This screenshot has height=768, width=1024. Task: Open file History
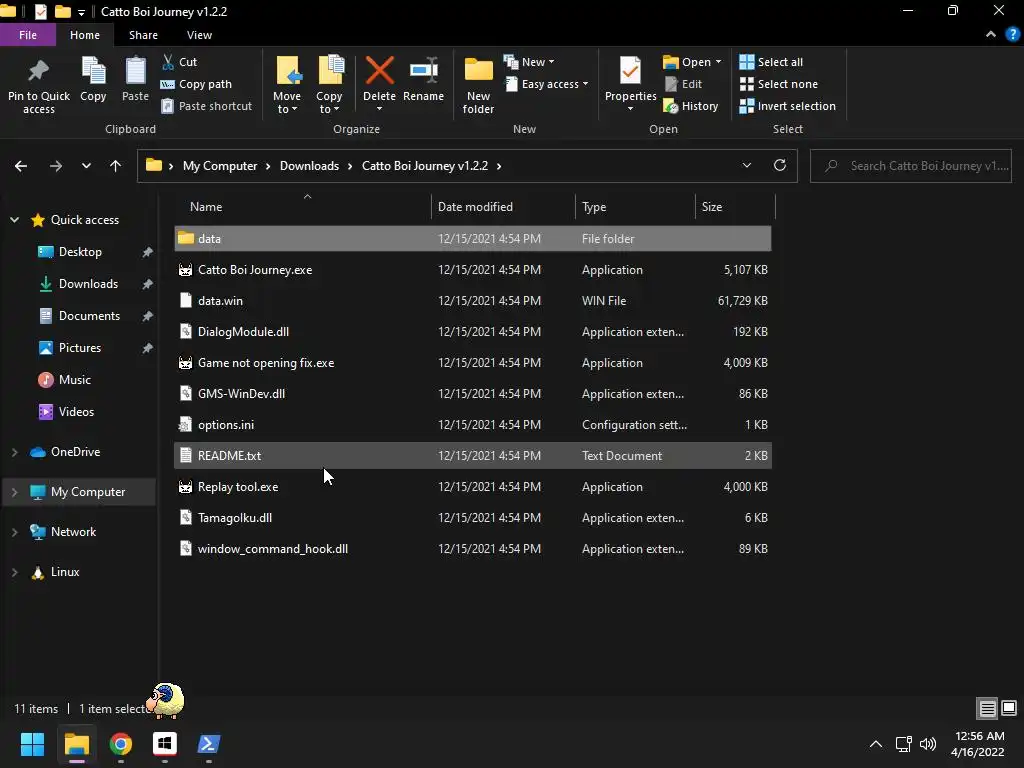tap(690, 106)
